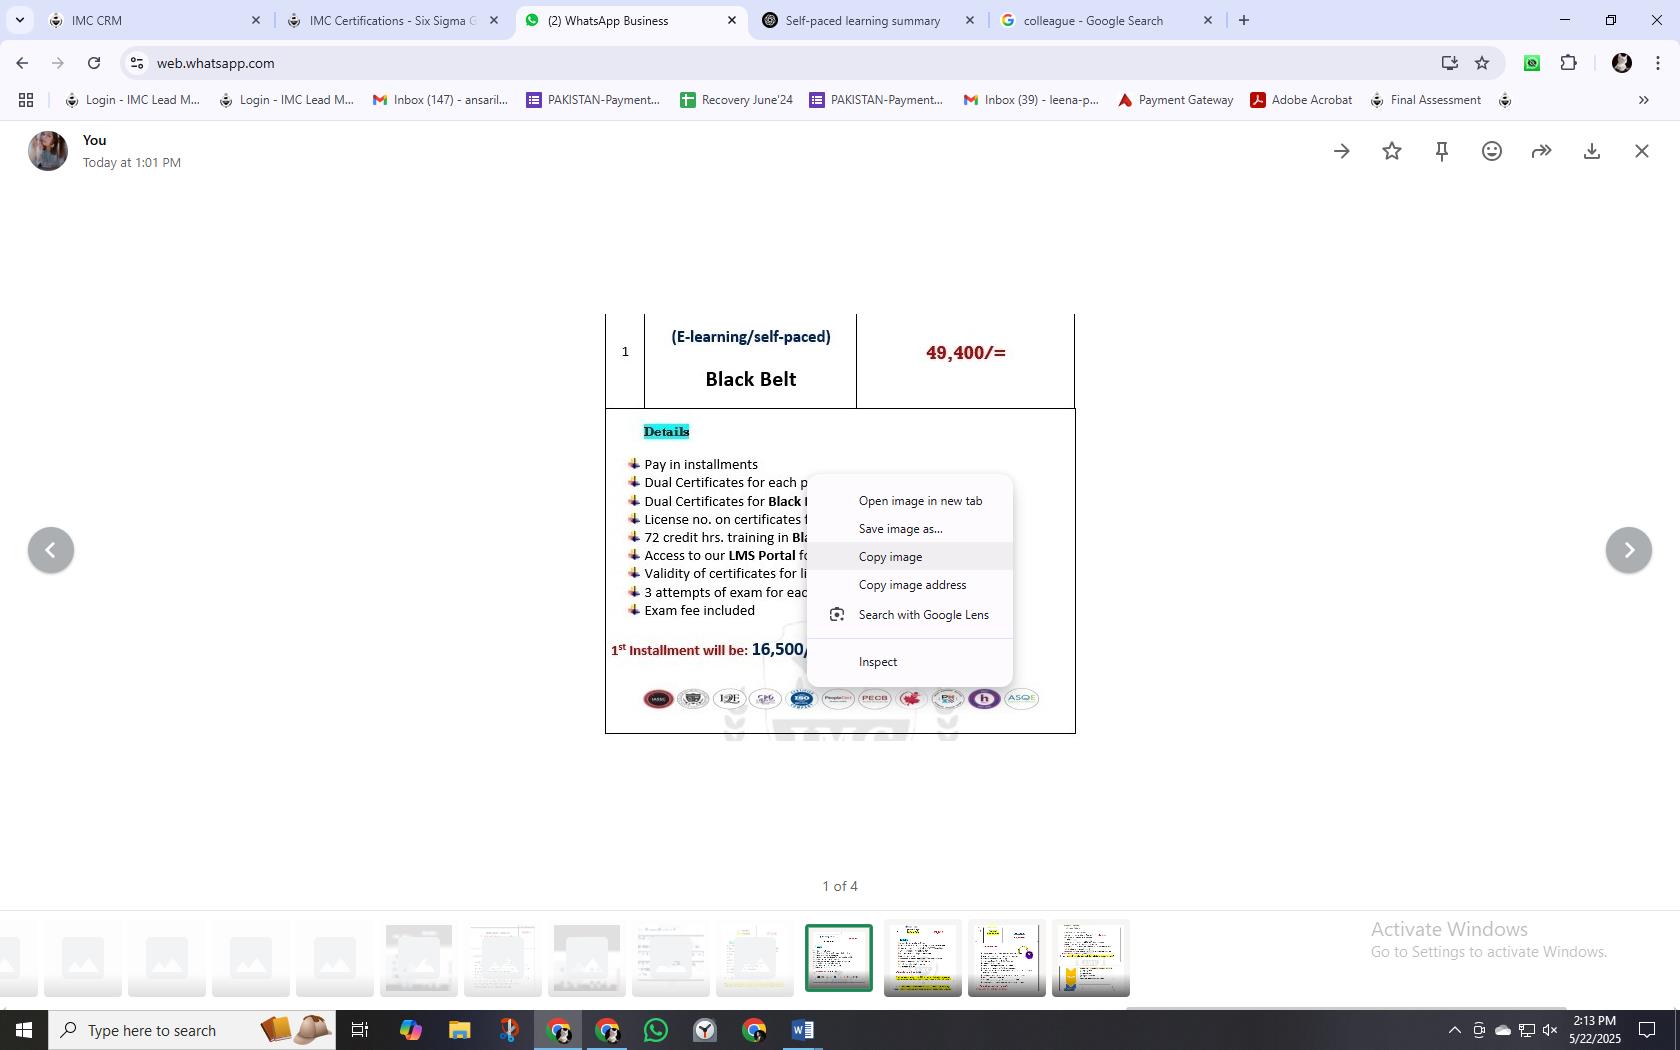Open the Extensions puzzle icon

(1569, 63)
